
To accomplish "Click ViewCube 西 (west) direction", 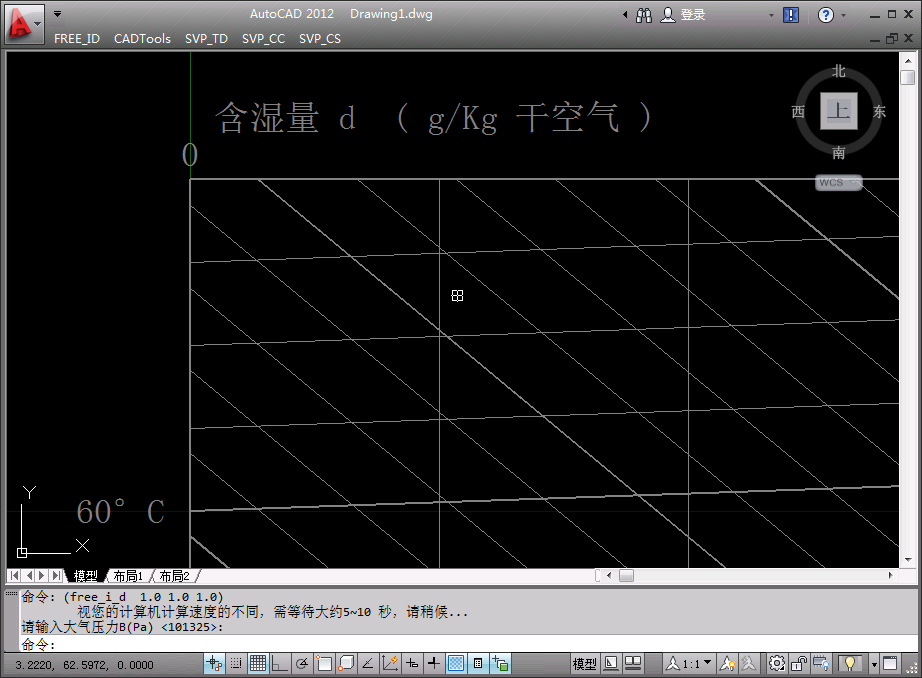I will coord(798,112).
